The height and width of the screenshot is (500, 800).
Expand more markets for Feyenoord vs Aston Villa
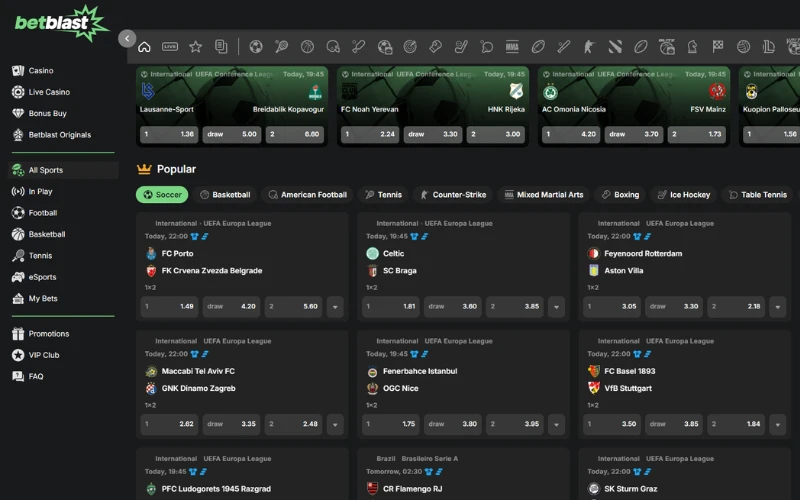click(x=778, y=307)
